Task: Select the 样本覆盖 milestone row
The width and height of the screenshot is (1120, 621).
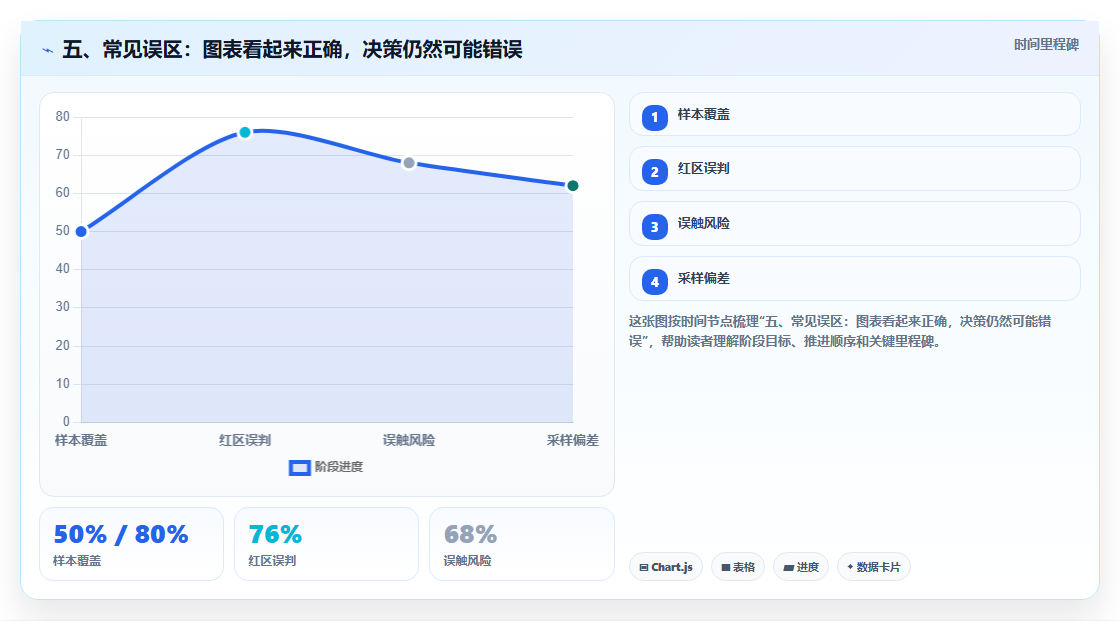Action: click(x=854, y=114)
